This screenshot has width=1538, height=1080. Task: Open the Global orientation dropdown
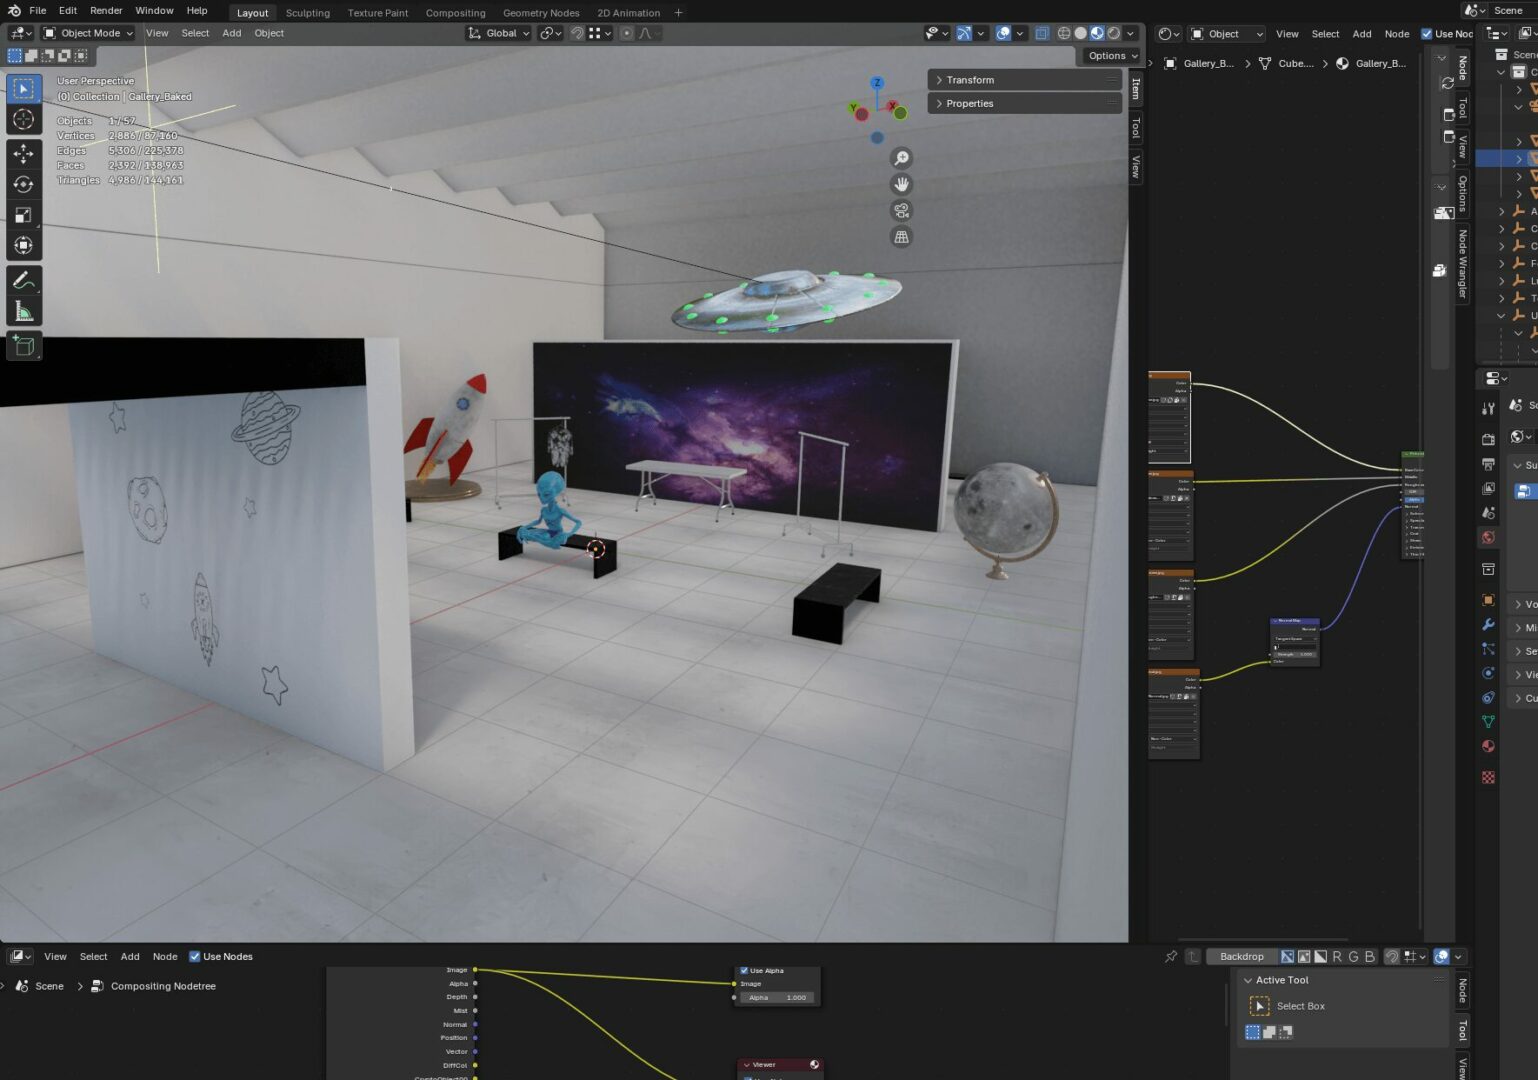[499, 33]
